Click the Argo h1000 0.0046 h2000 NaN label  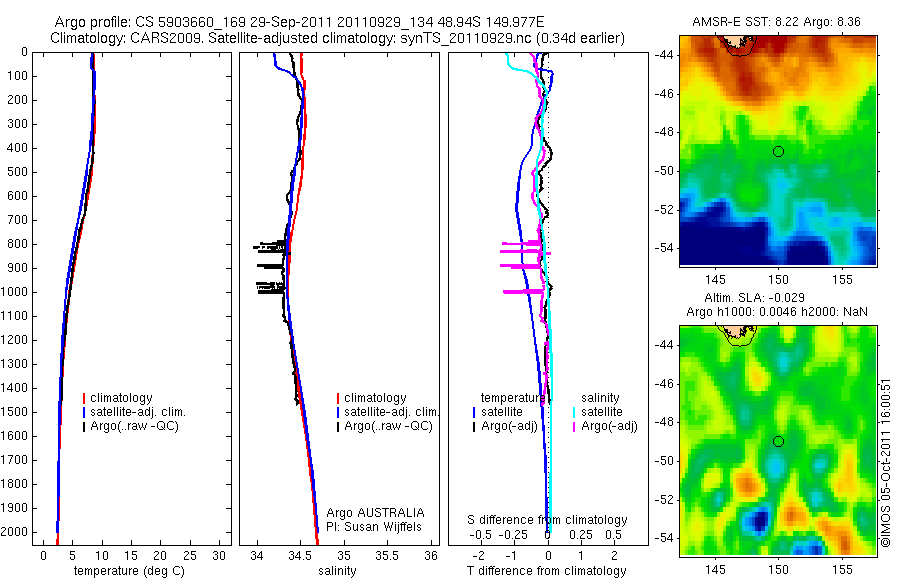click(x=777, y=312)
